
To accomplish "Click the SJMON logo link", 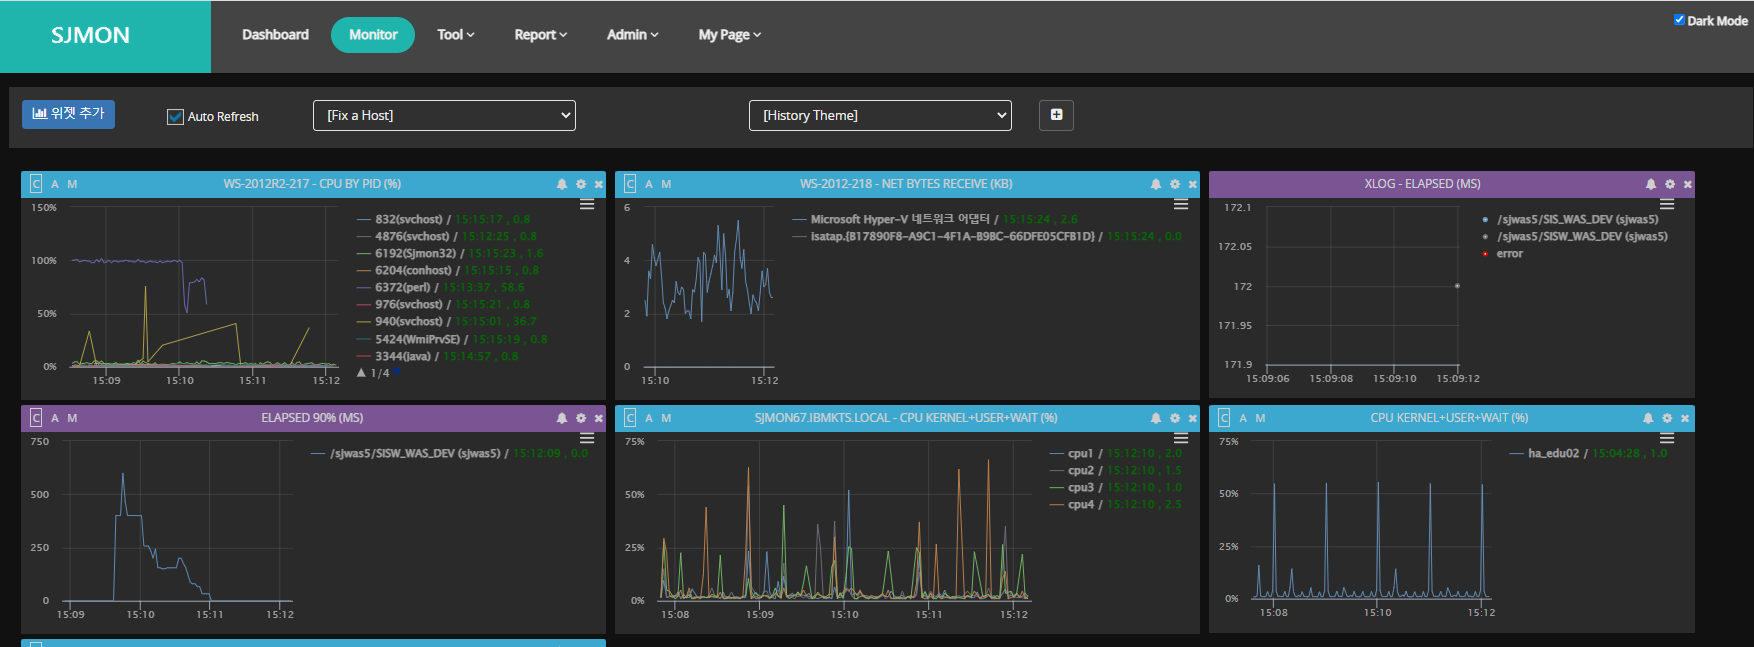I will [x=90, y=36].
